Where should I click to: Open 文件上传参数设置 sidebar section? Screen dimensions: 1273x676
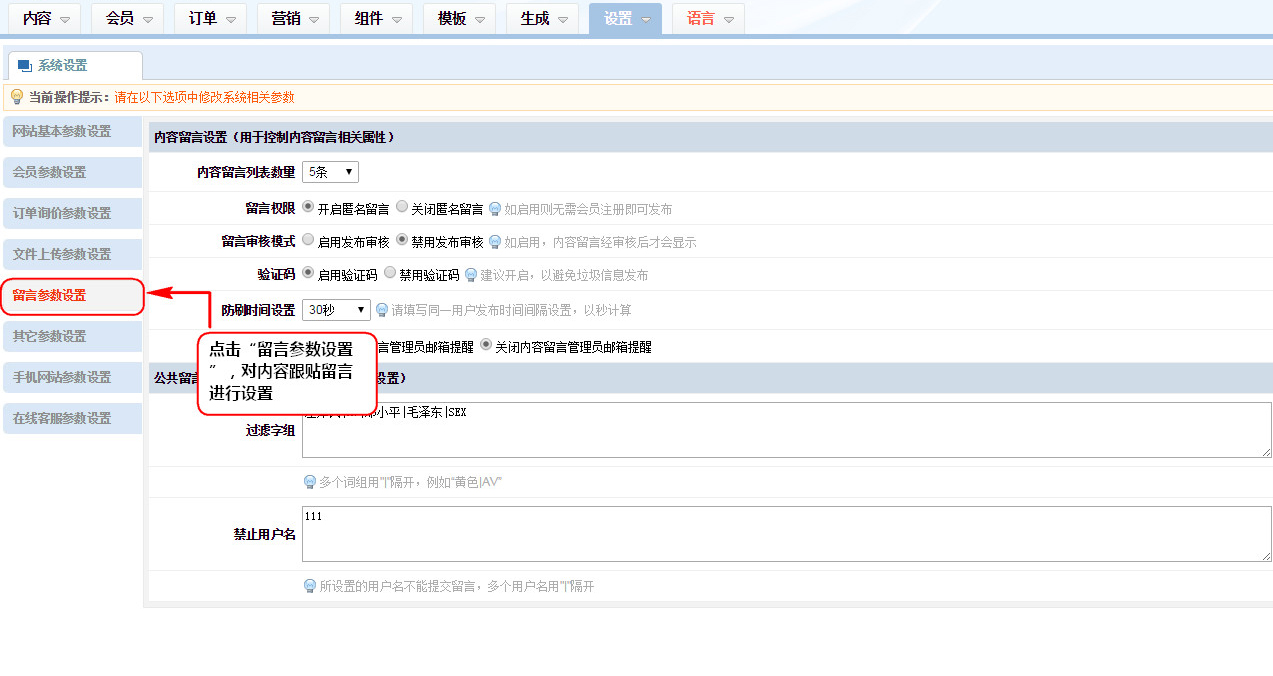[x=72, y=254]
